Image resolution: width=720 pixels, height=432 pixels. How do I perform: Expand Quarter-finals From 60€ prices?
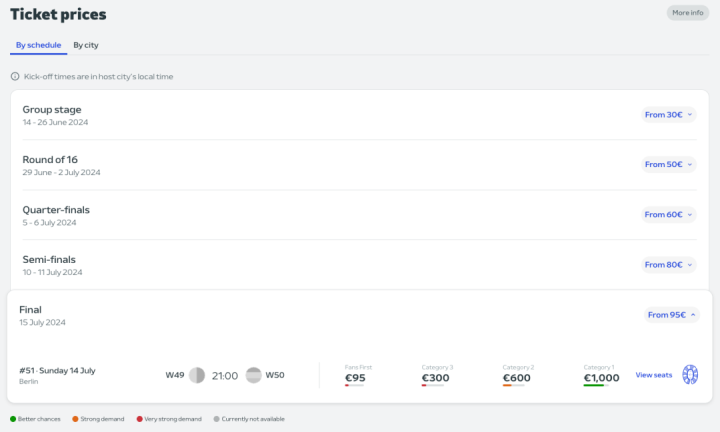pyautogui.click(x=669, y=214)
